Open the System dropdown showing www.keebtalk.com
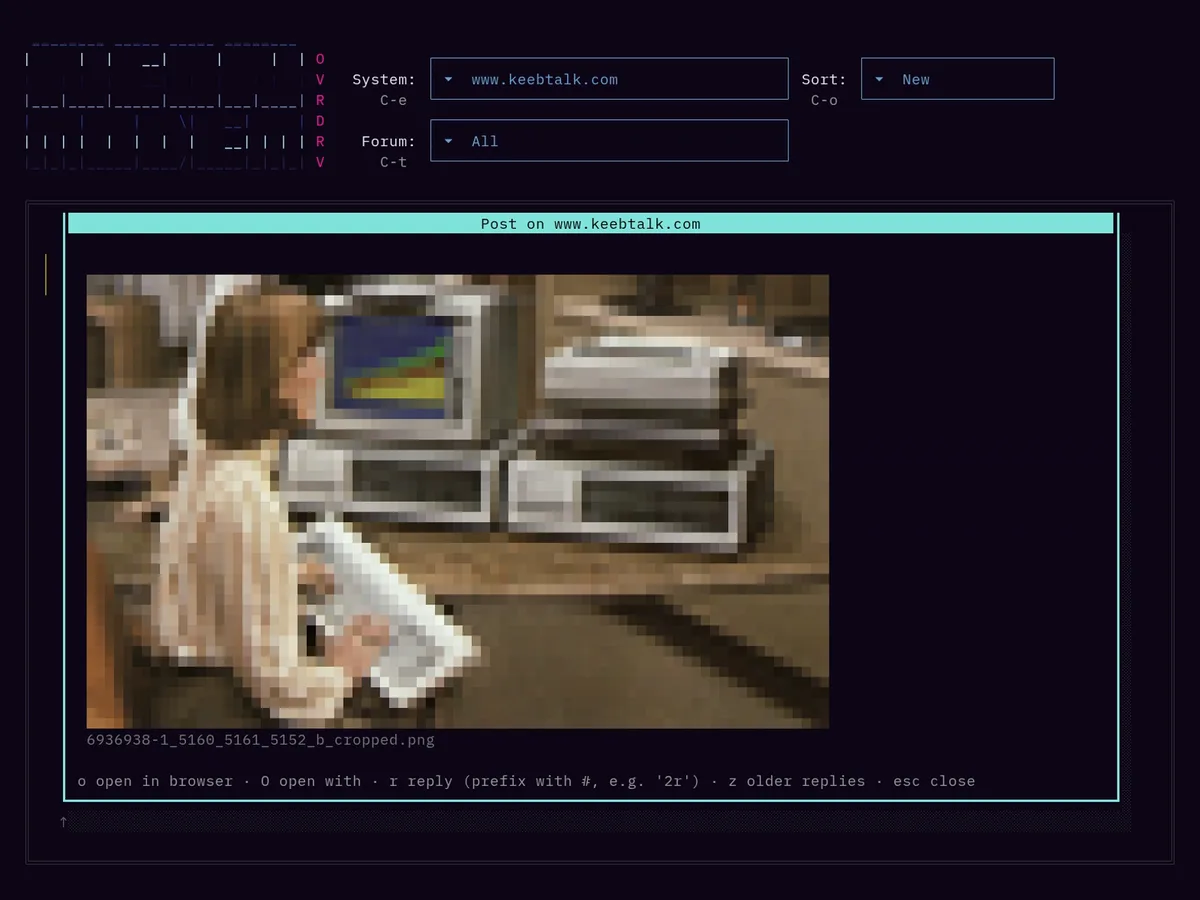 (x=609, y=79)
